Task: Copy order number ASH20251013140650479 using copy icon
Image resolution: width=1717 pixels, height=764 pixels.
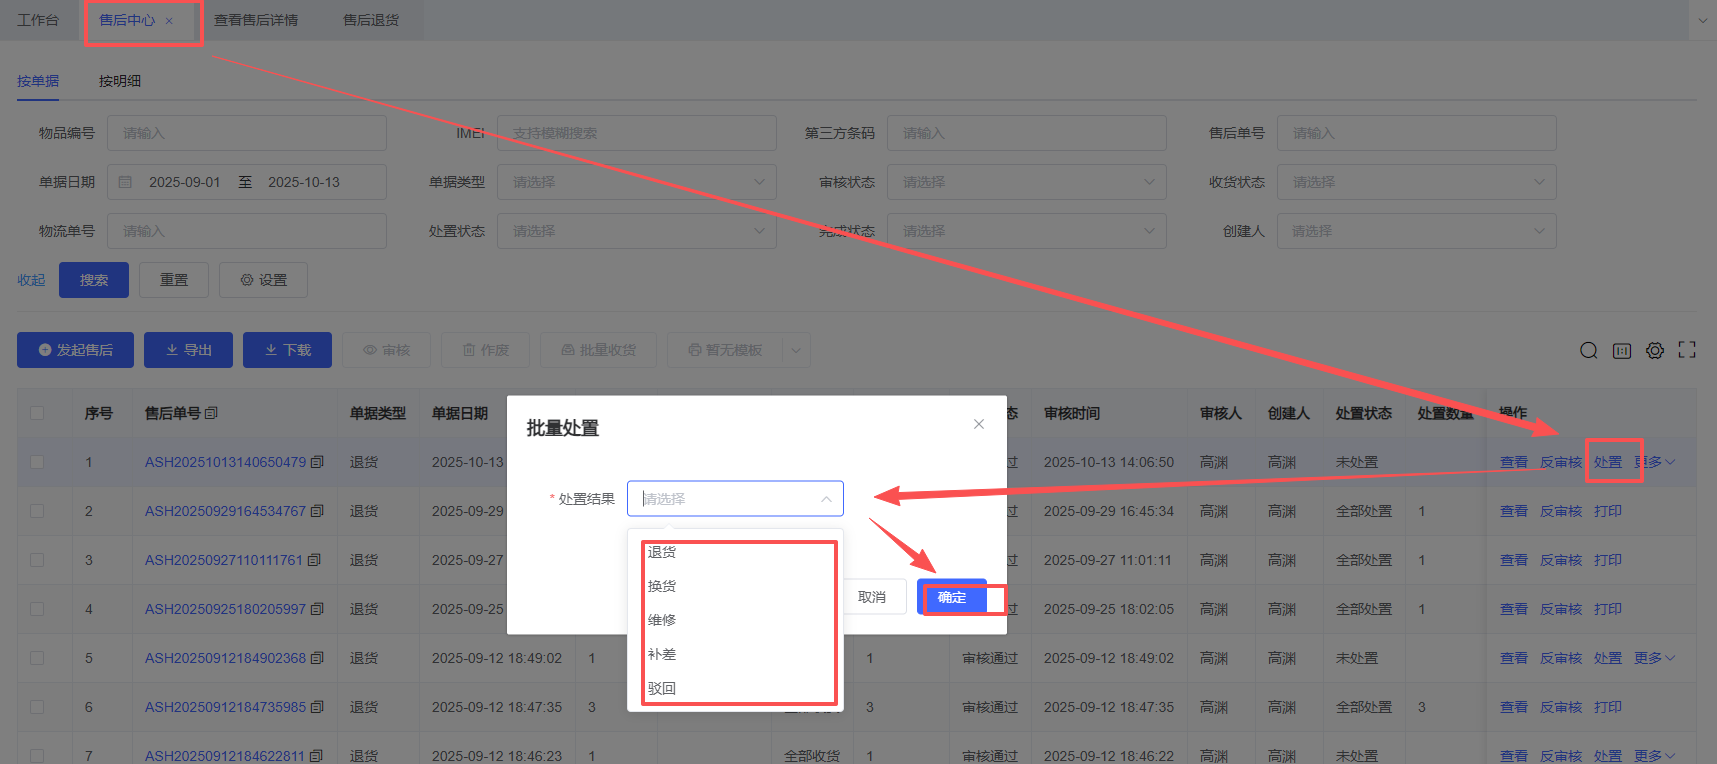Action: (317, 462)
